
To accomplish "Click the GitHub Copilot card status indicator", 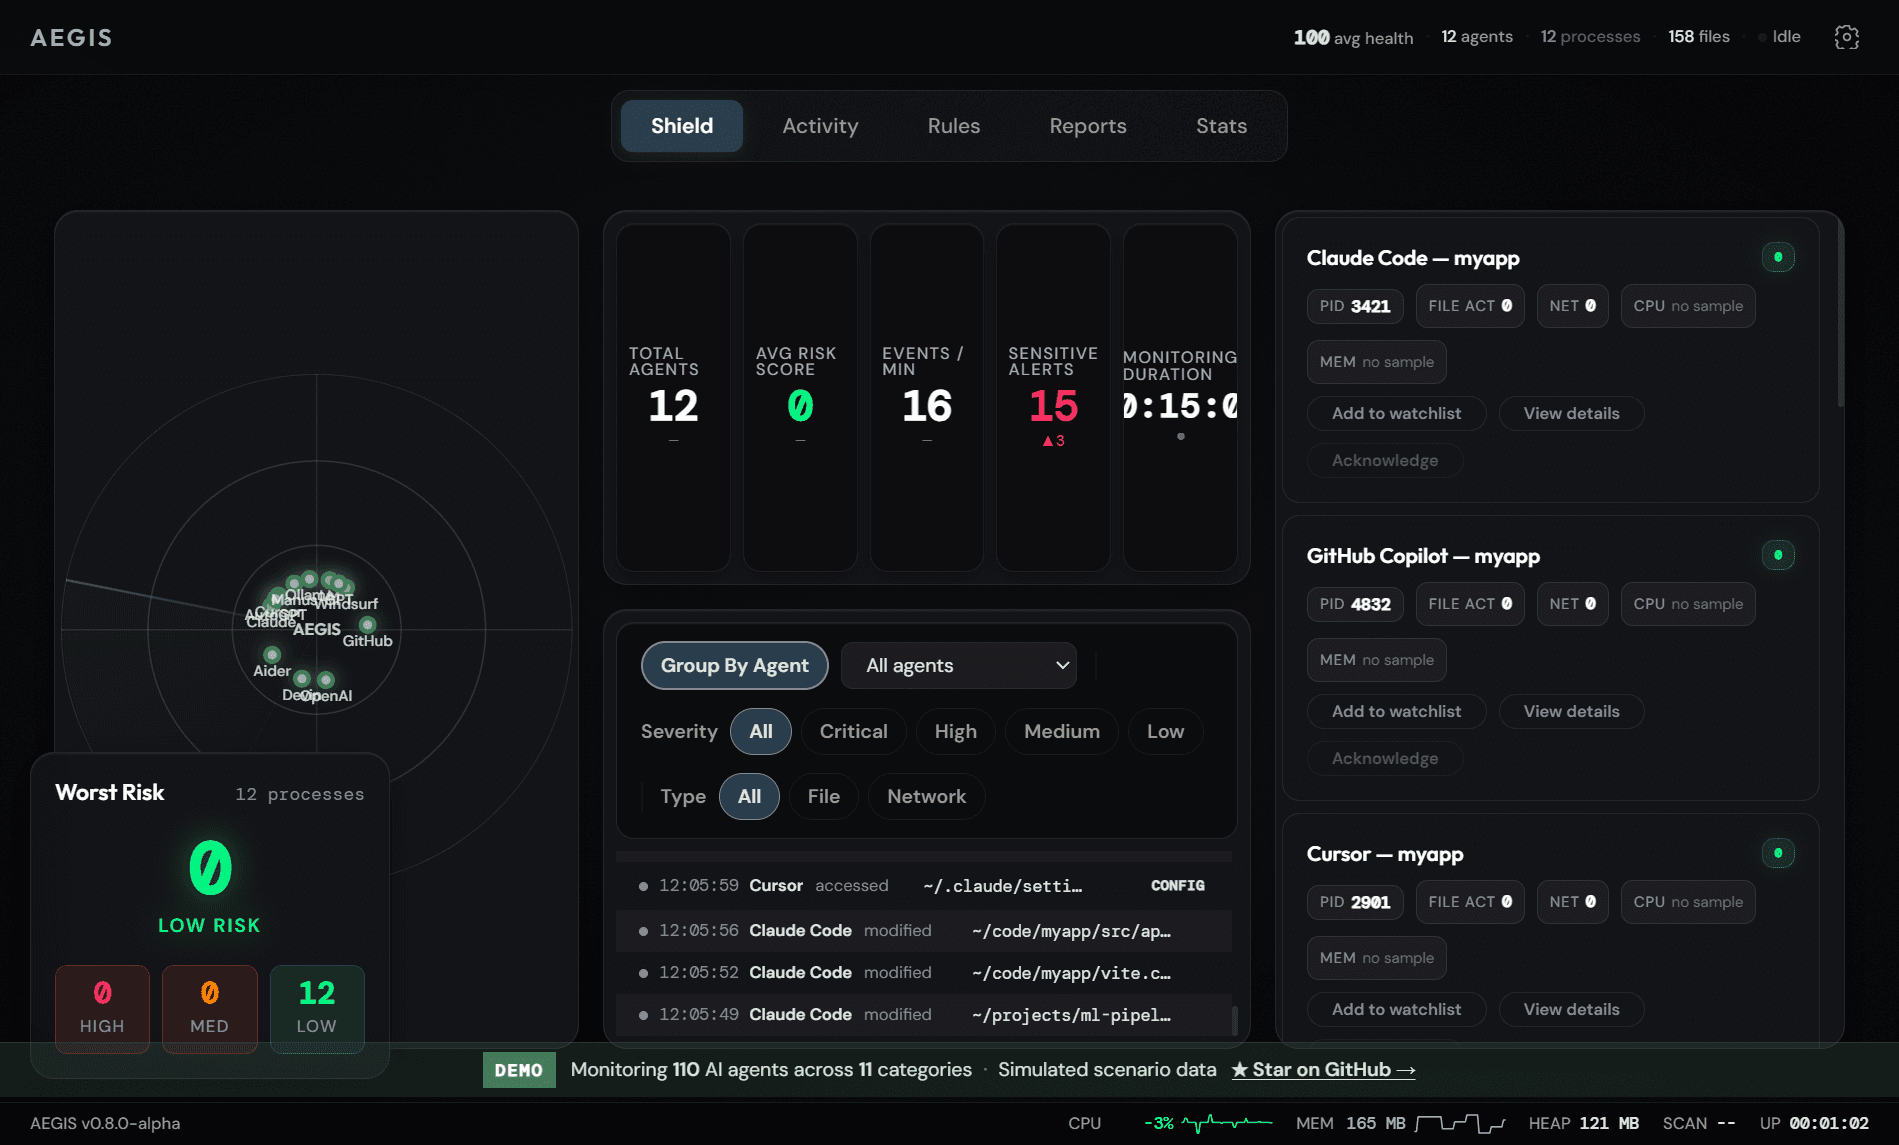I will coord(1778,555).
